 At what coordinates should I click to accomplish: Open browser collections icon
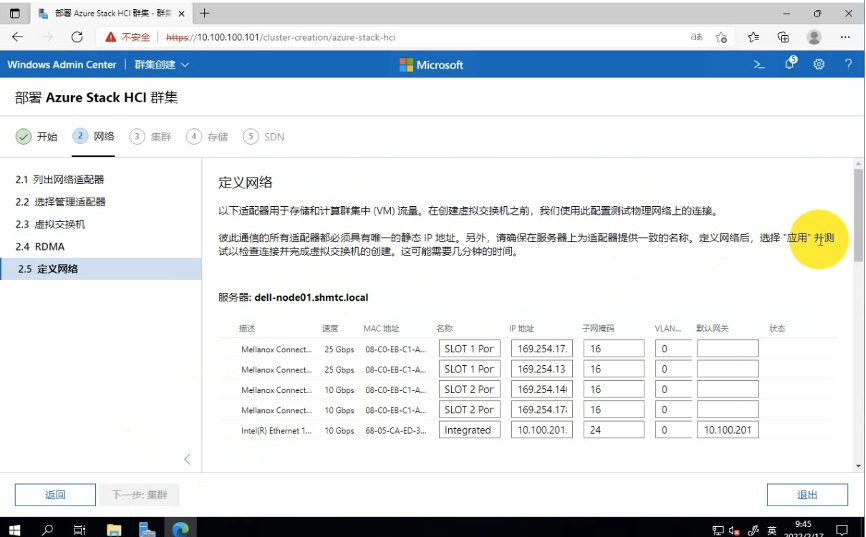click(783, 37)
